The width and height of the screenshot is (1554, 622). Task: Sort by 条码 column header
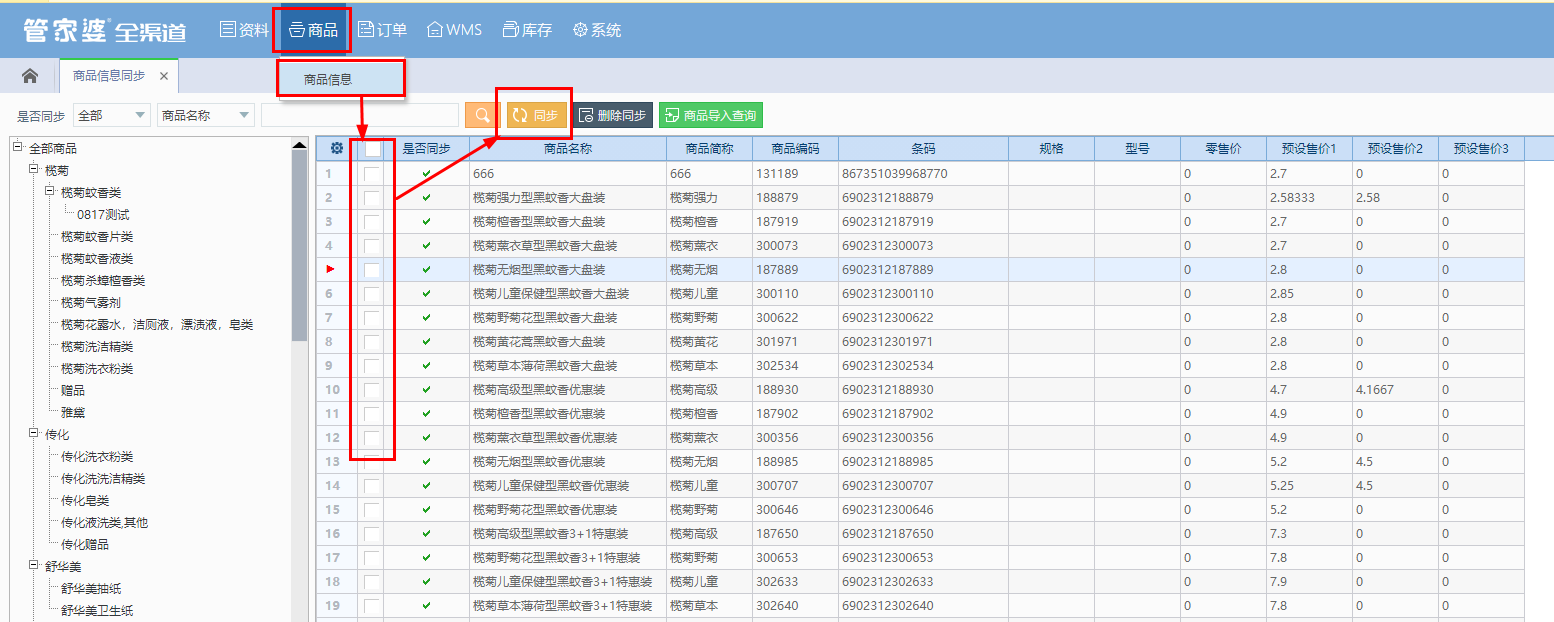923,149
